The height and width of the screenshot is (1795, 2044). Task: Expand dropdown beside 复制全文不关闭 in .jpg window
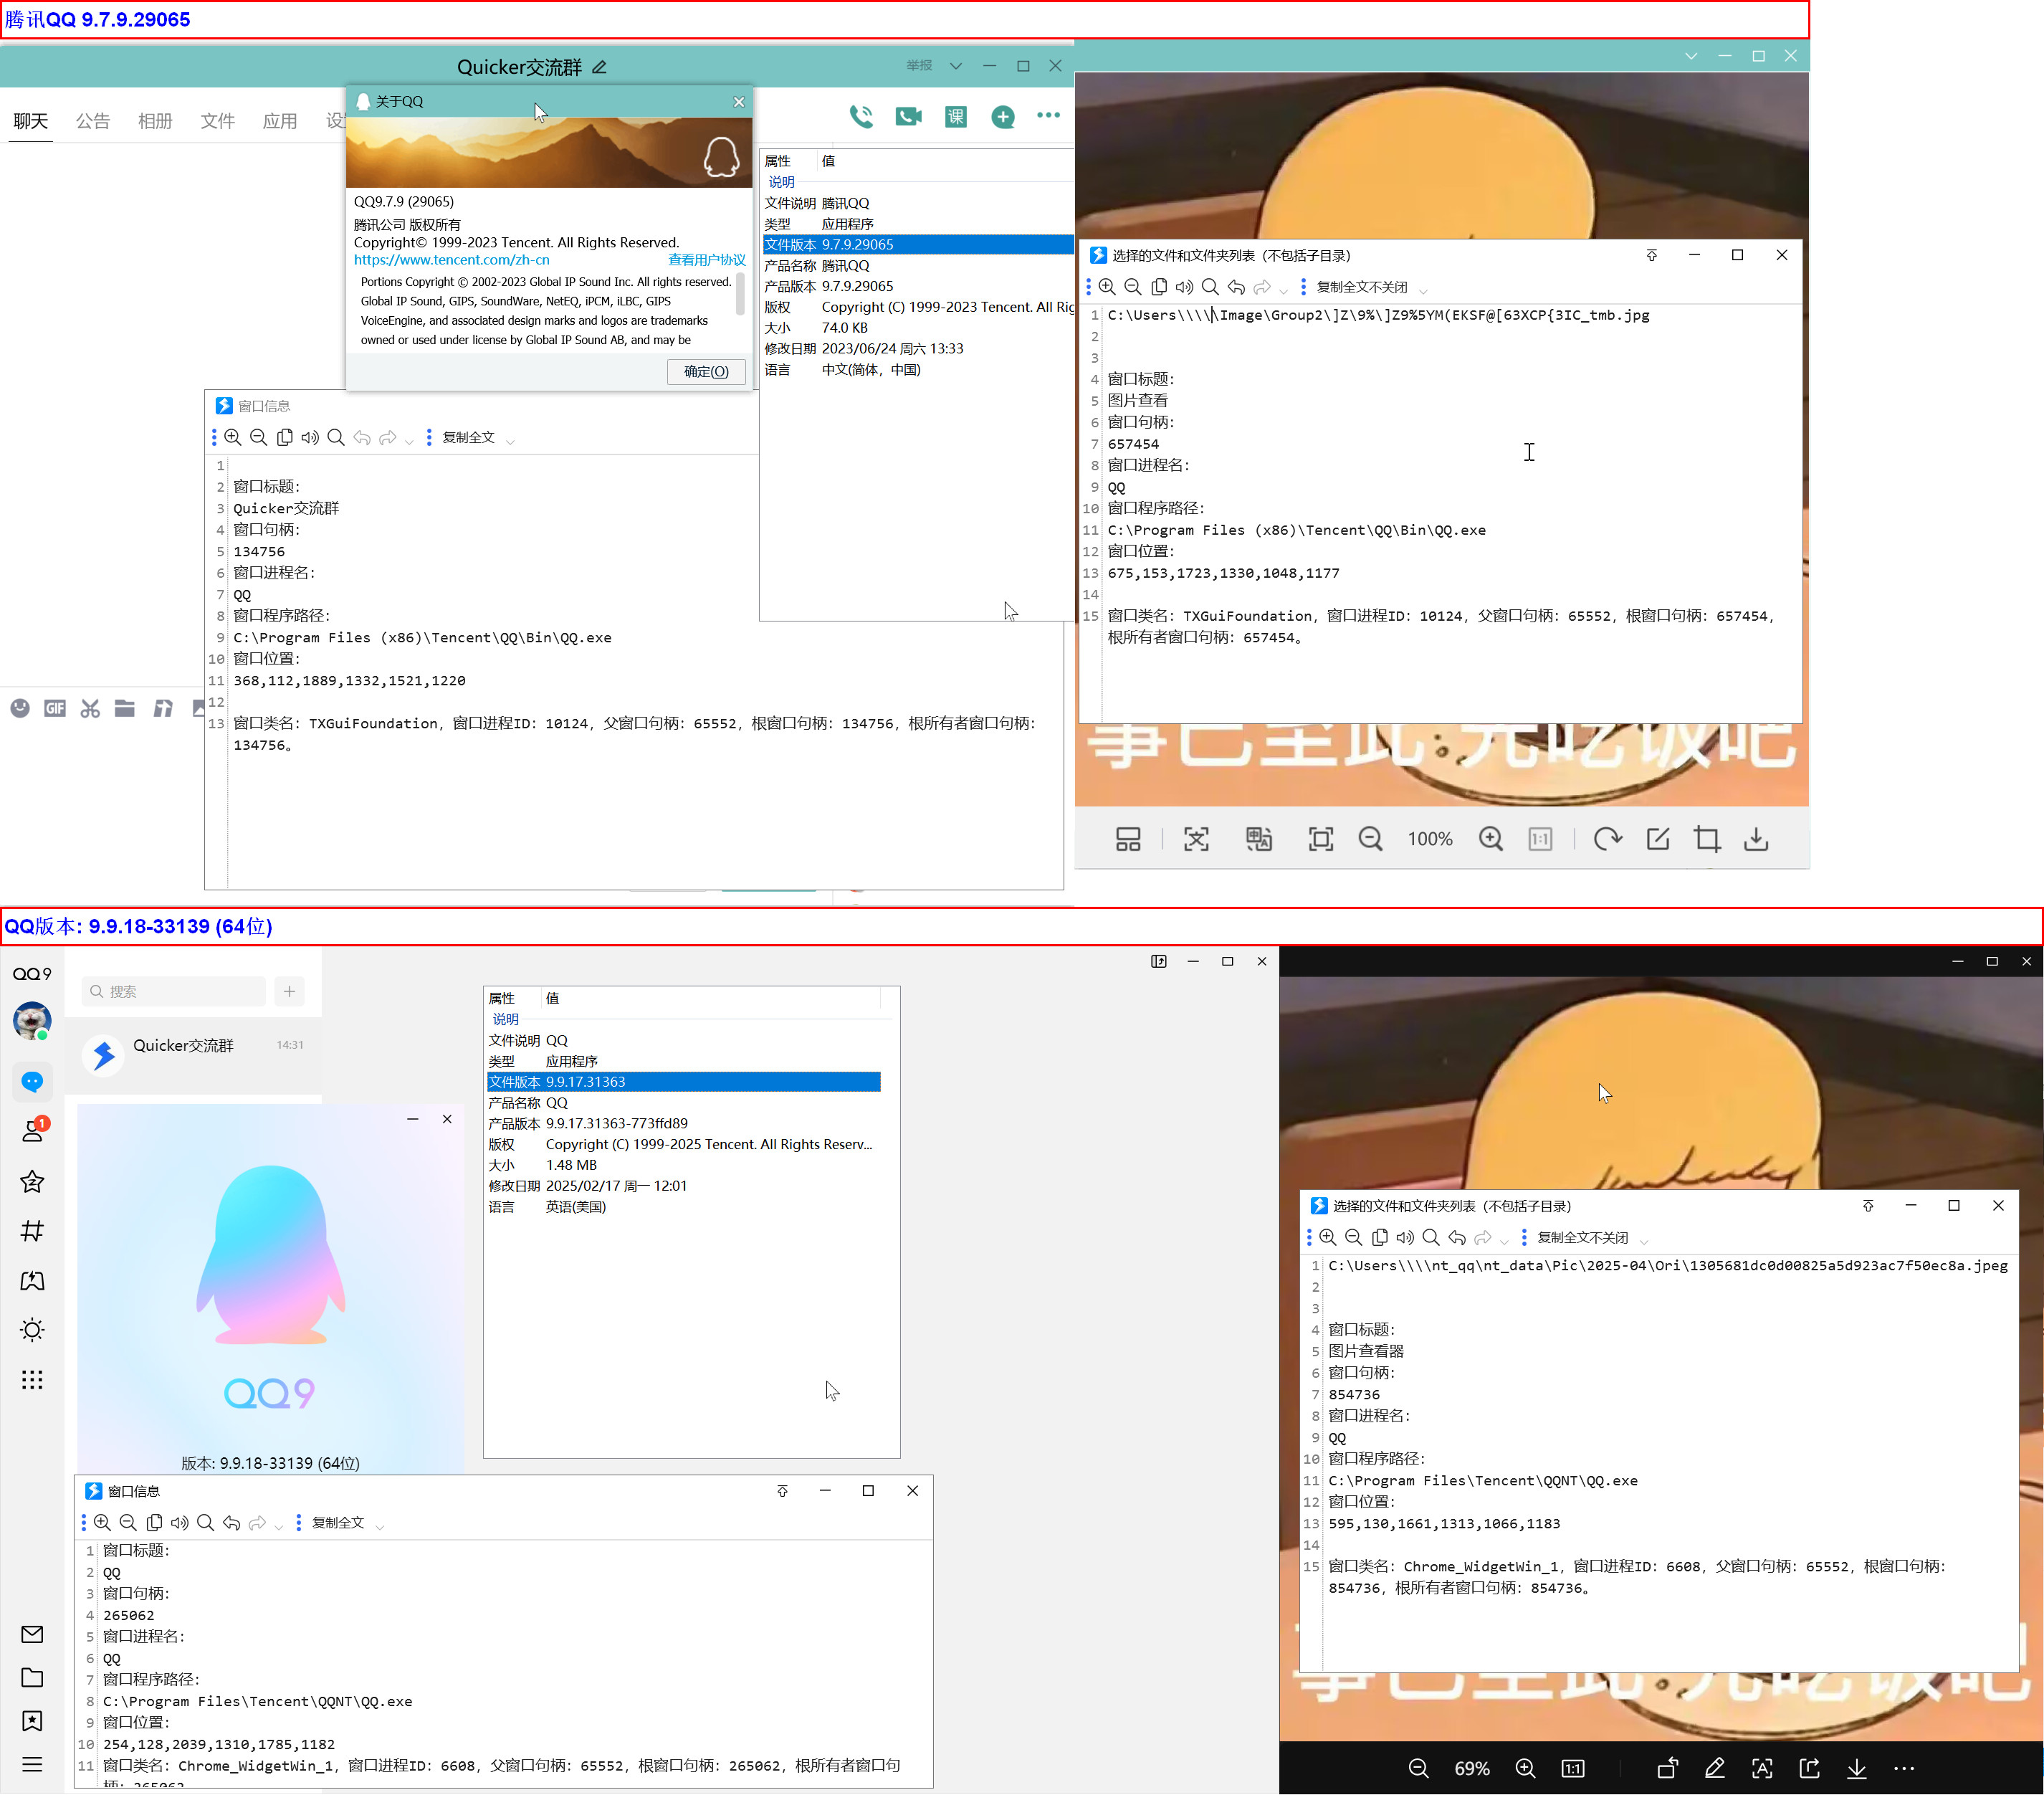click(x=1424, y=290)
